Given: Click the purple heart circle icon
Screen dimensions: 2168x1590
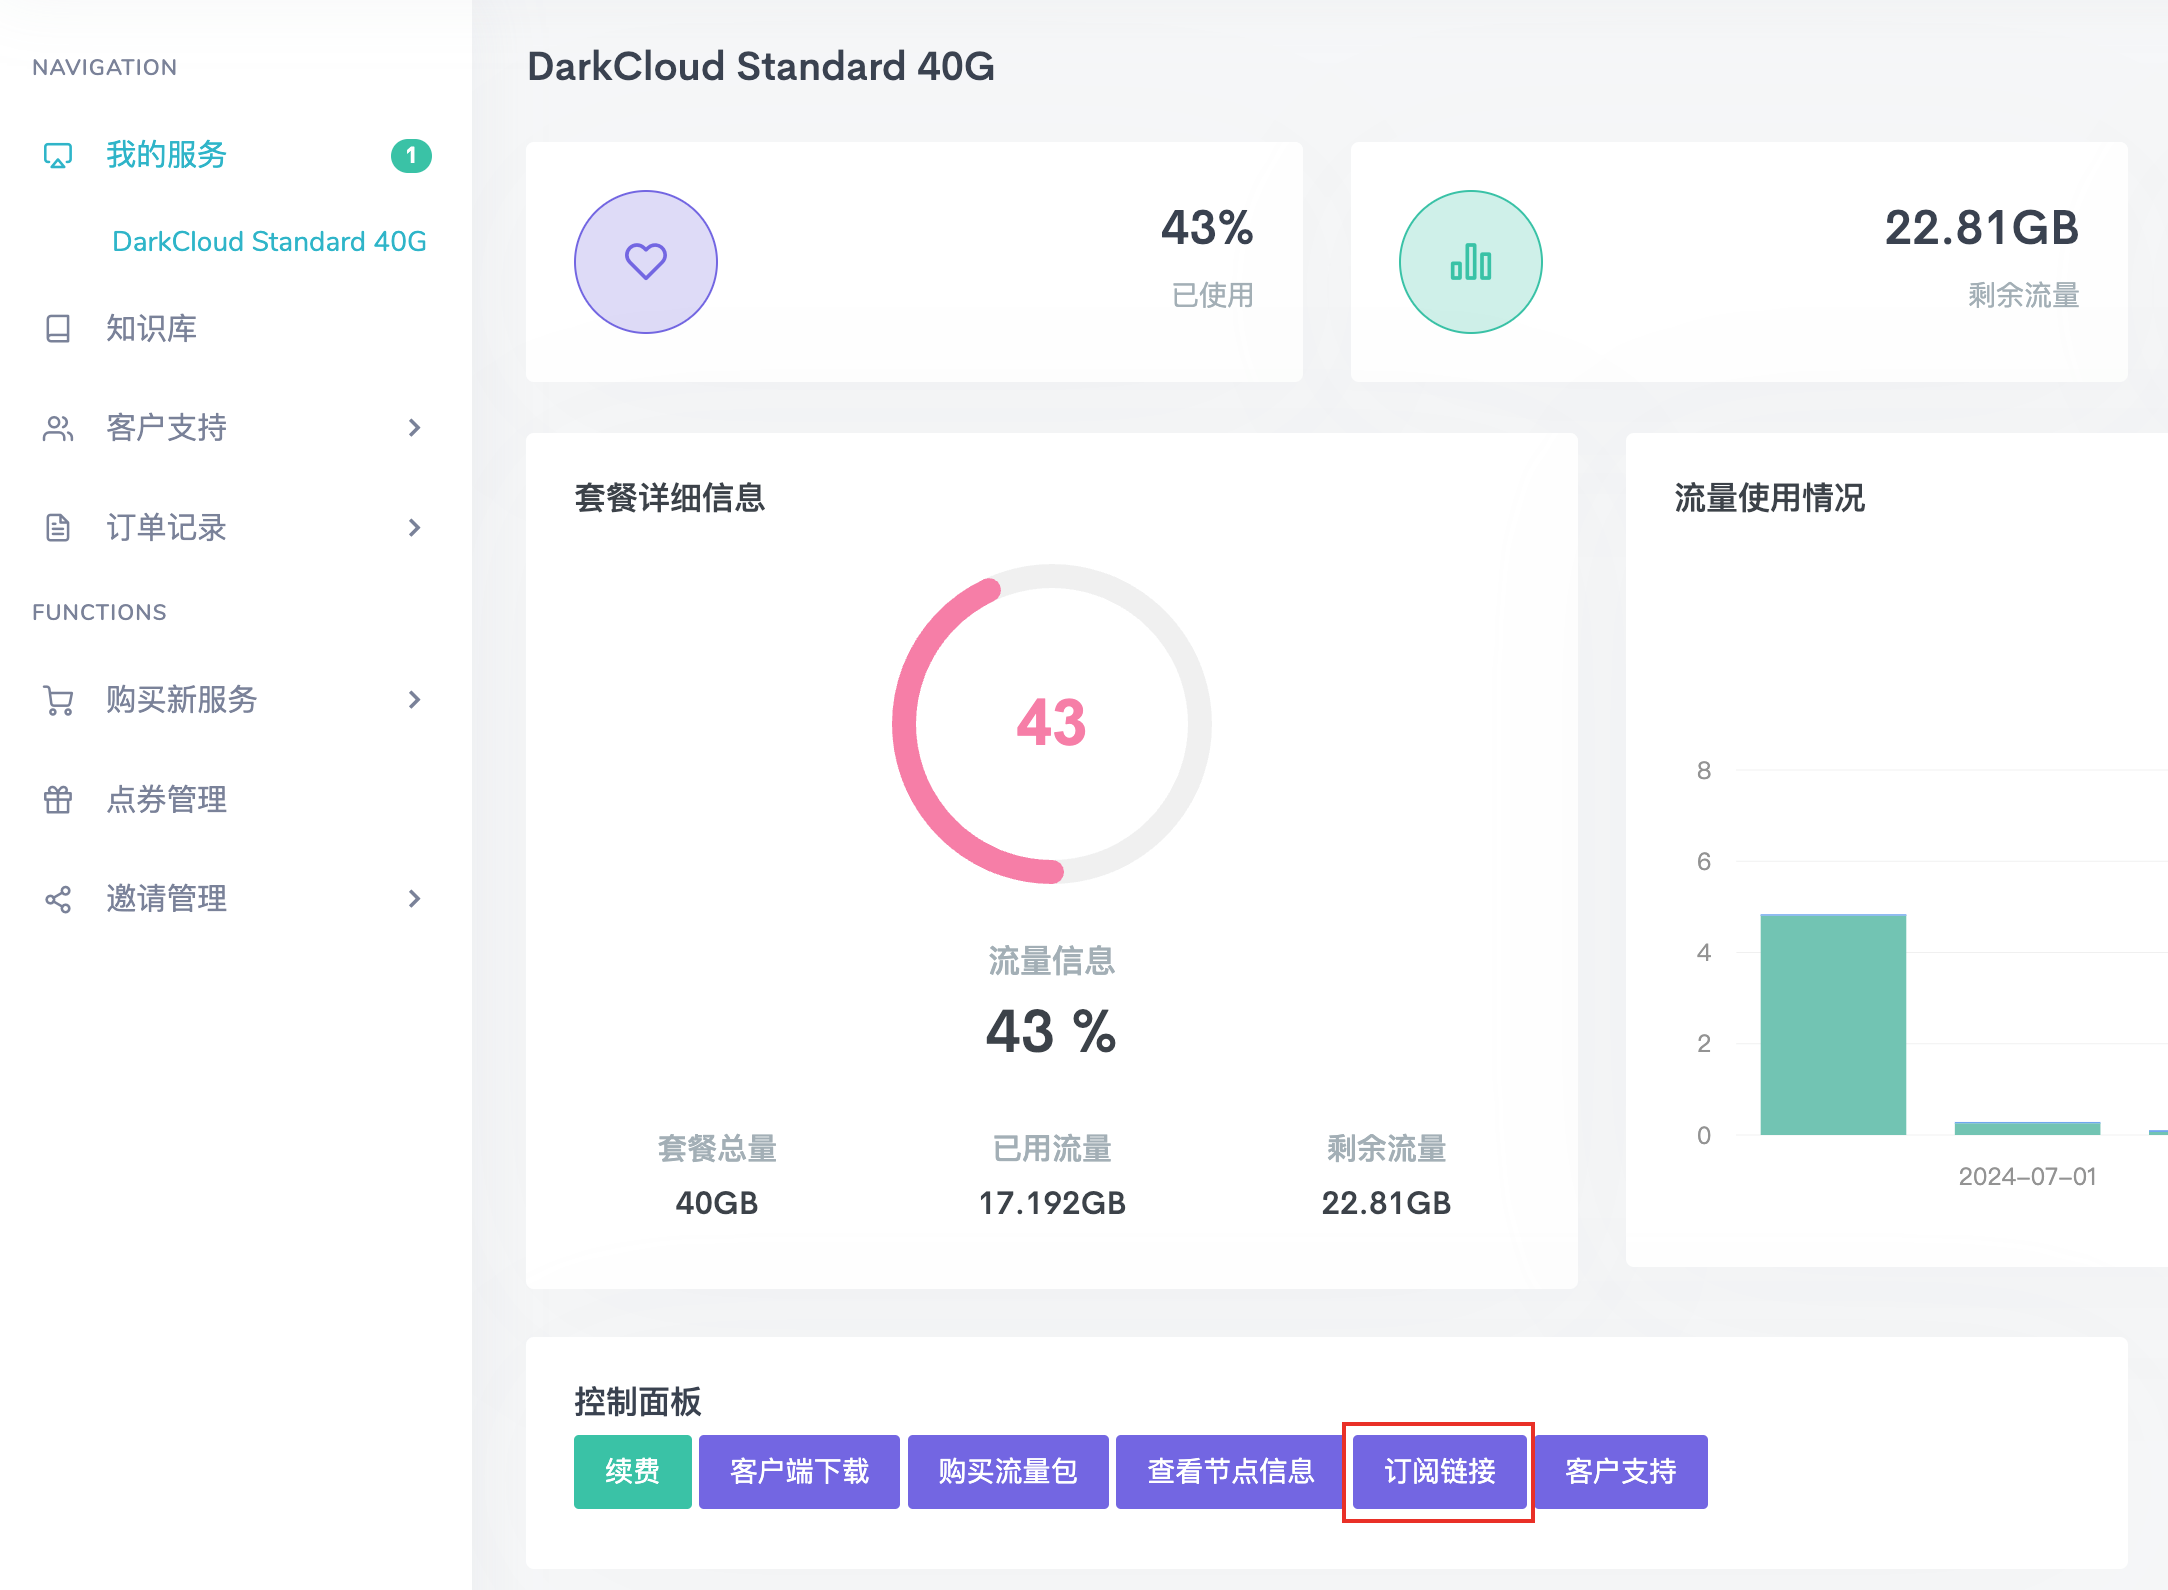Looking at the screenshot, I should [646, 262].
